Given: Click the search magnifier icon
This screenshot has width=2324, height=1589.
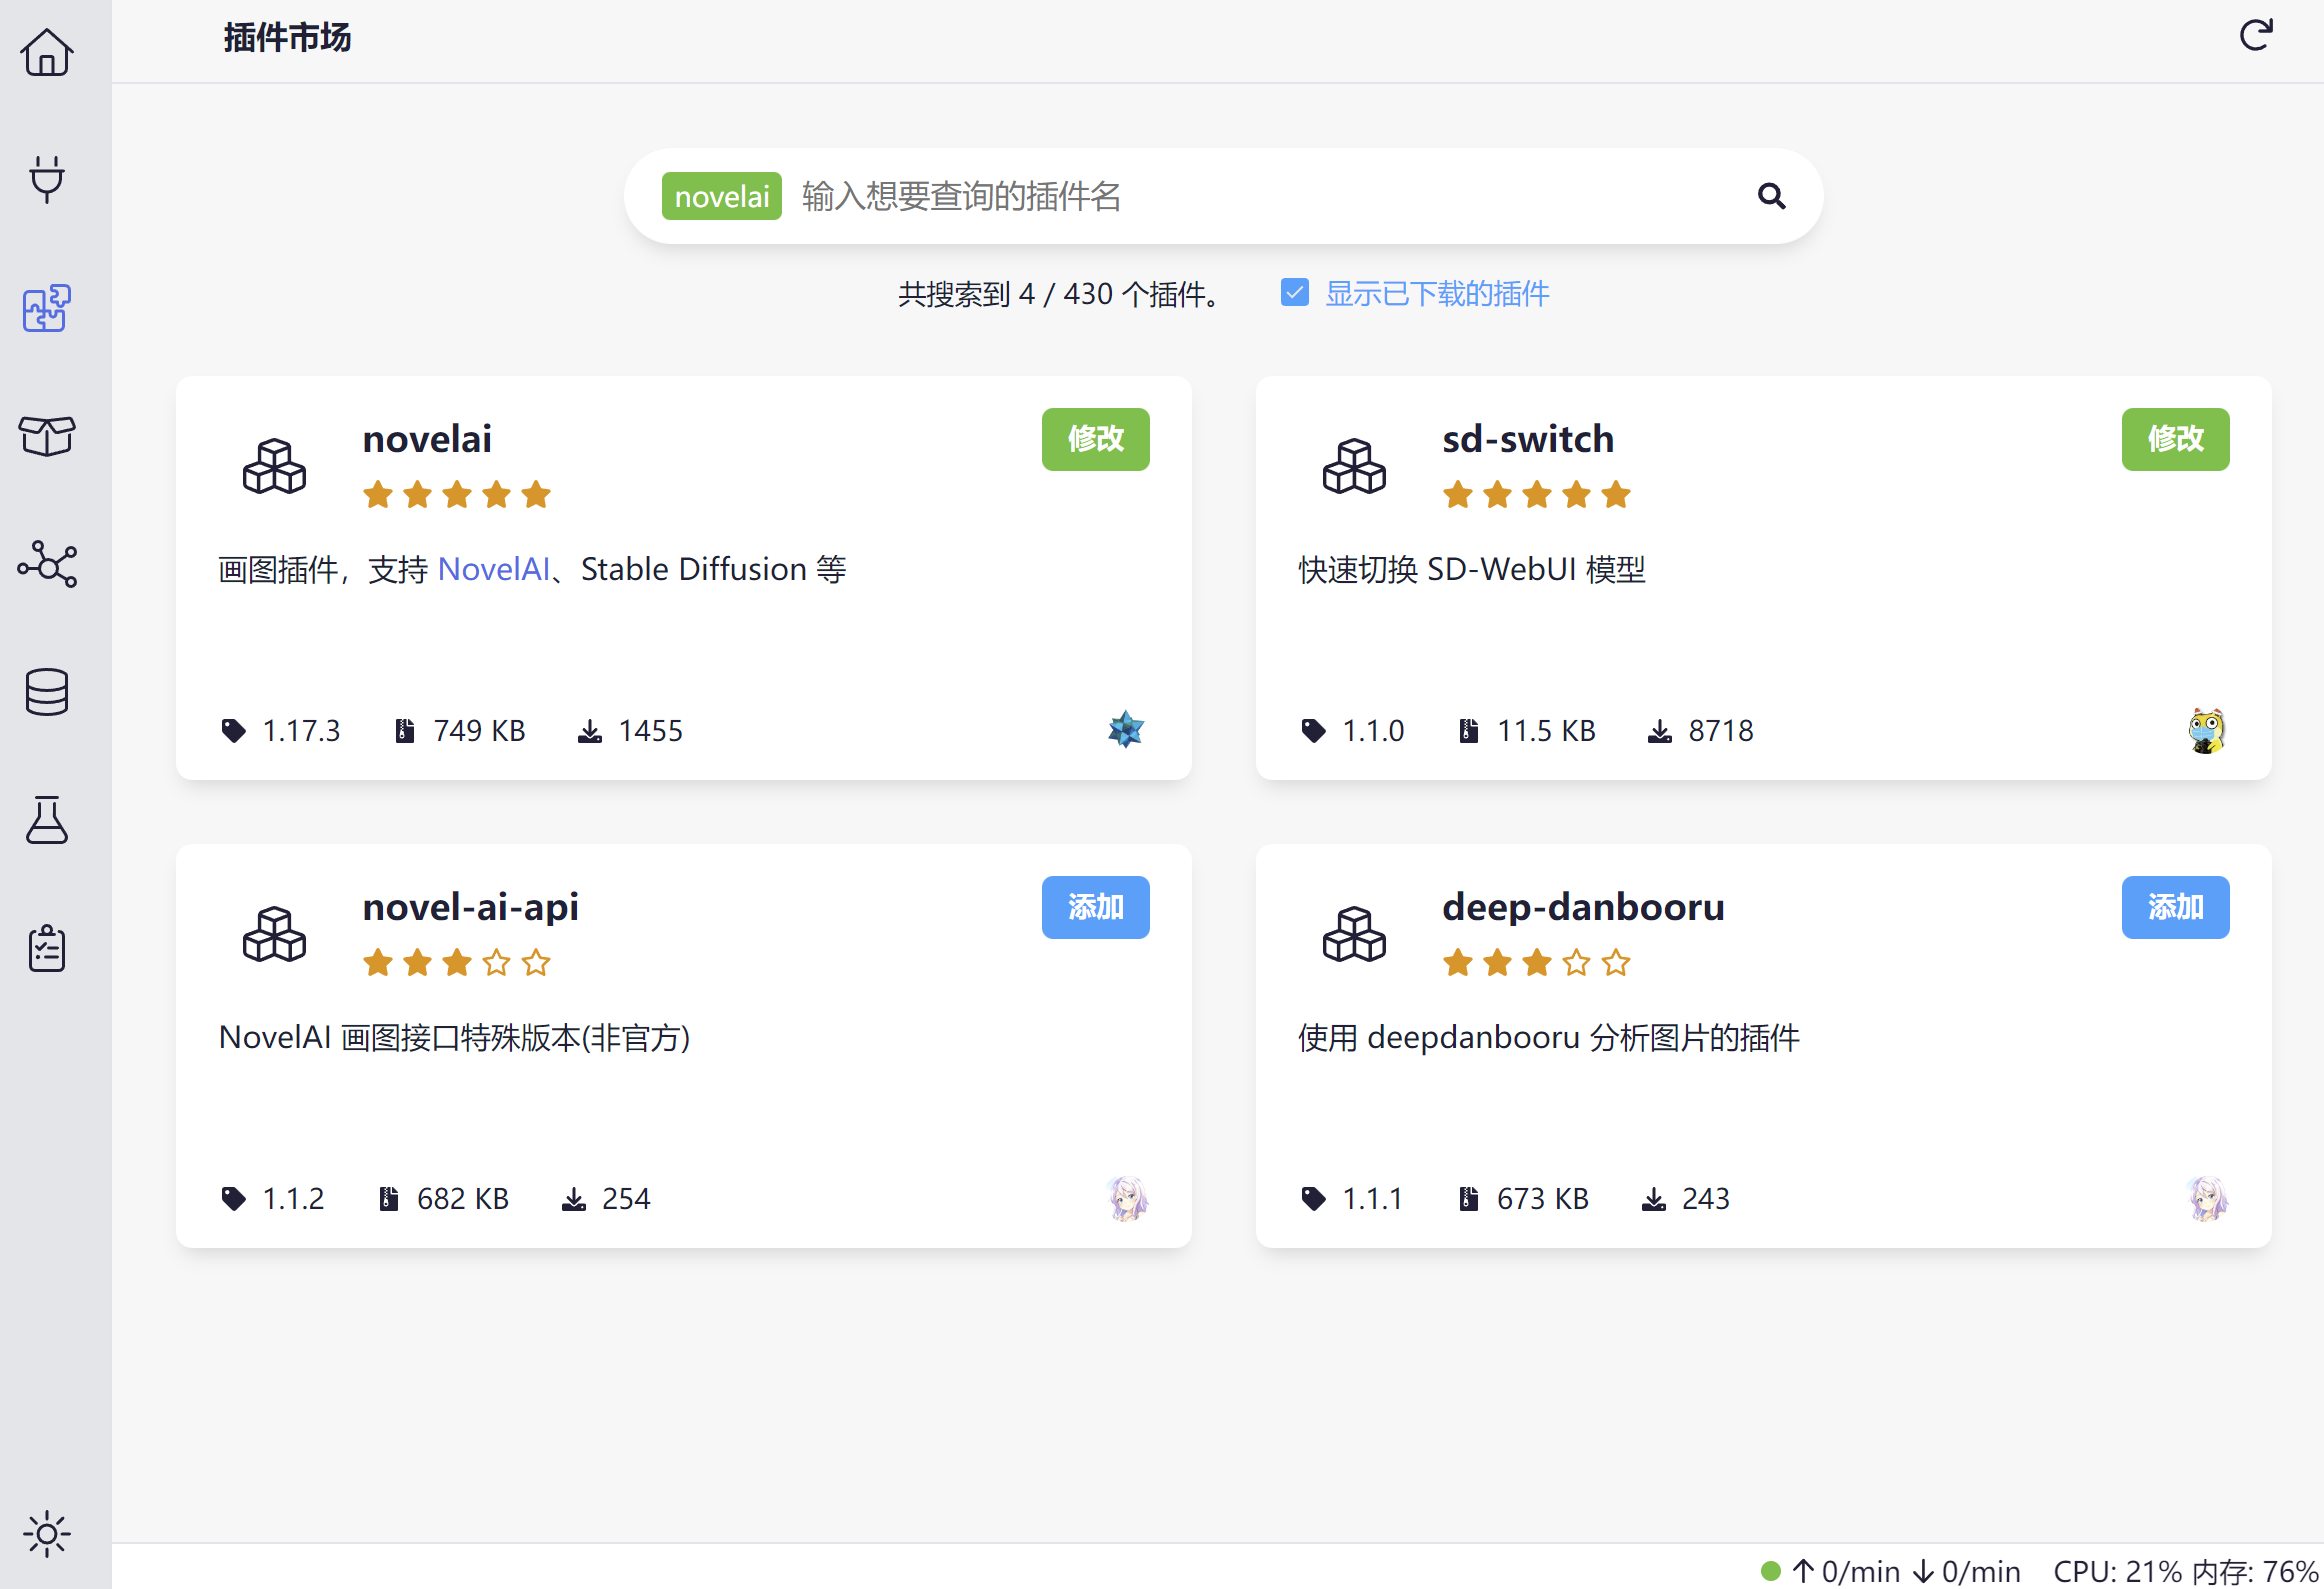Looking at the screenshot, I should (1771, 196).
